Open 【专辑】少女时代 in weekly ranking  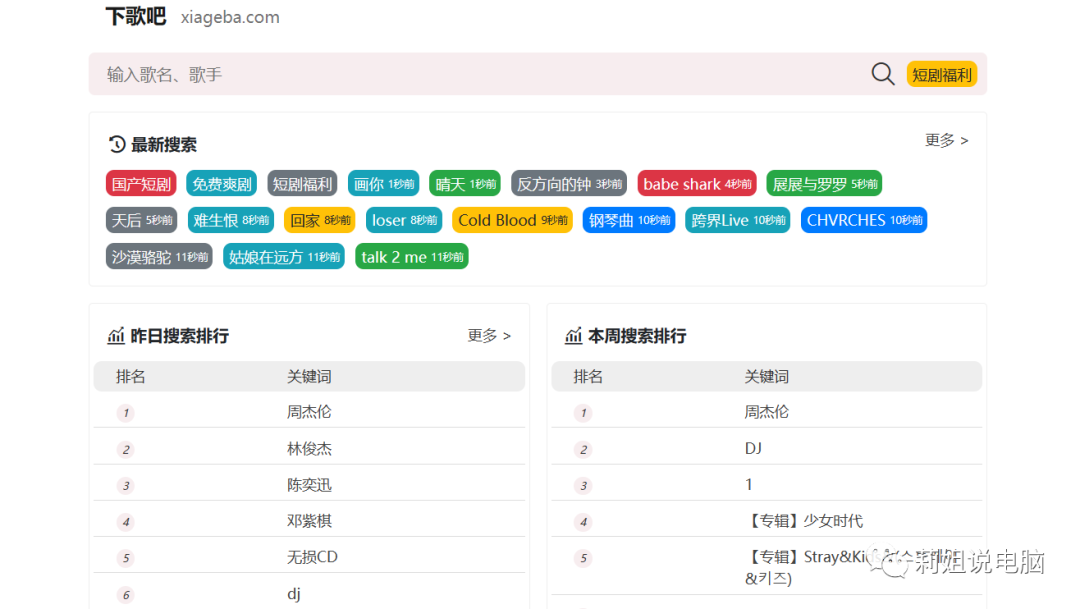pos(803,521)
